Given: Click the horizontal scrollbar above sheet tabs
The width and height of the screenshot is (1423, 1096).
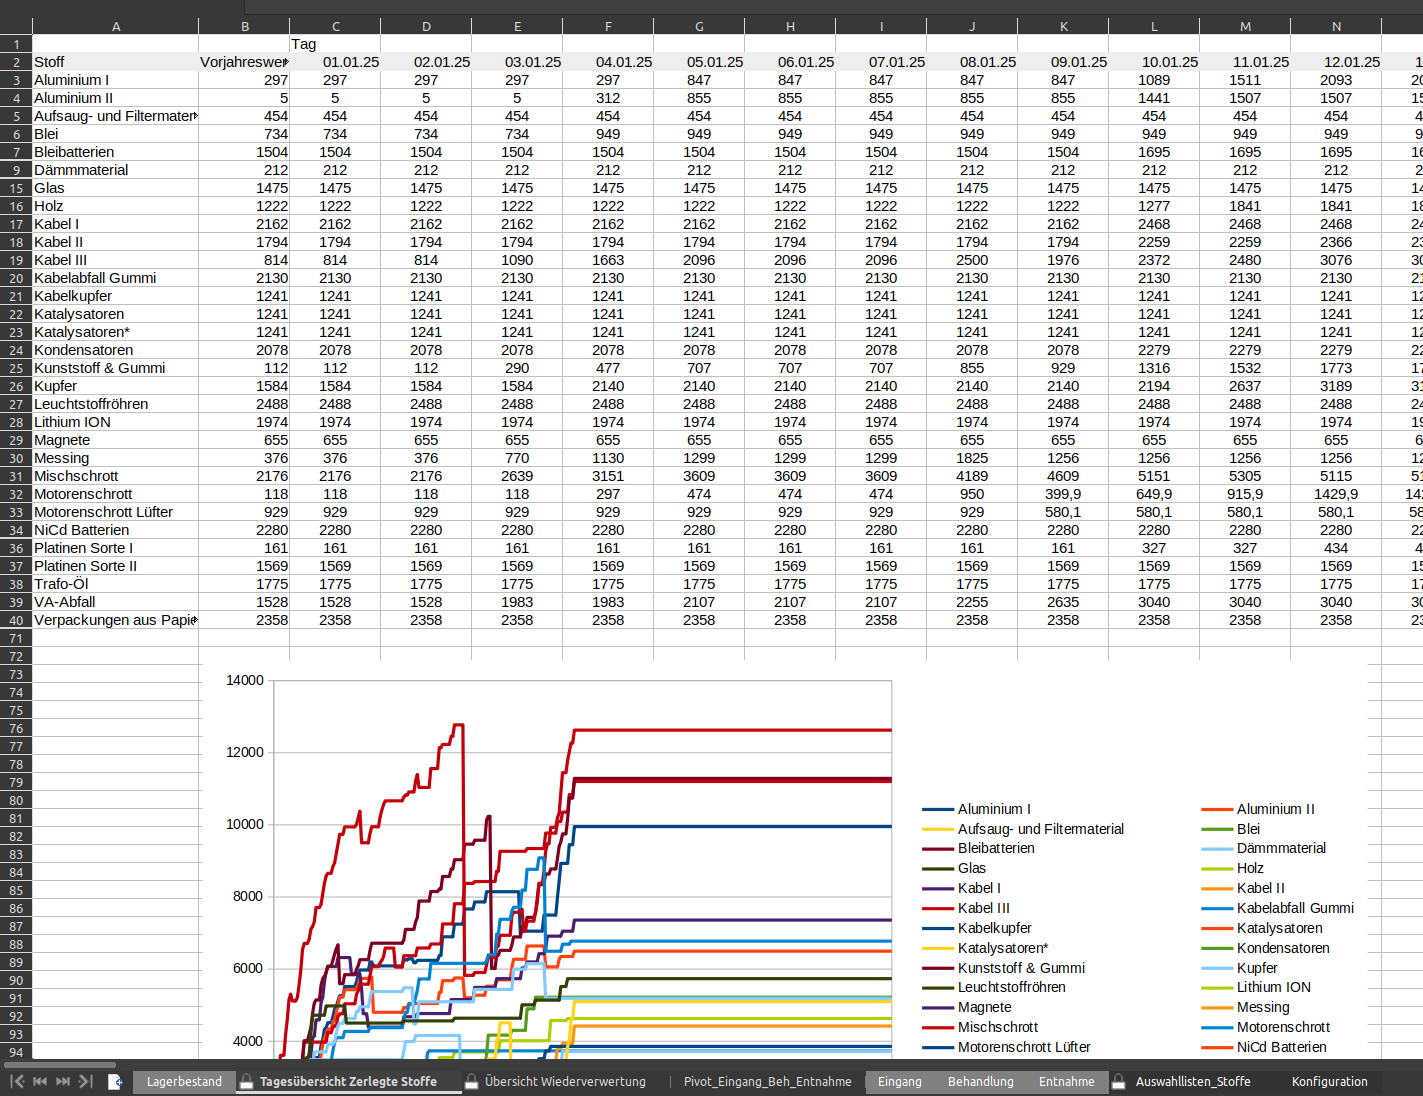Looking at the screenshot, I should click(x=60, y=1065).
